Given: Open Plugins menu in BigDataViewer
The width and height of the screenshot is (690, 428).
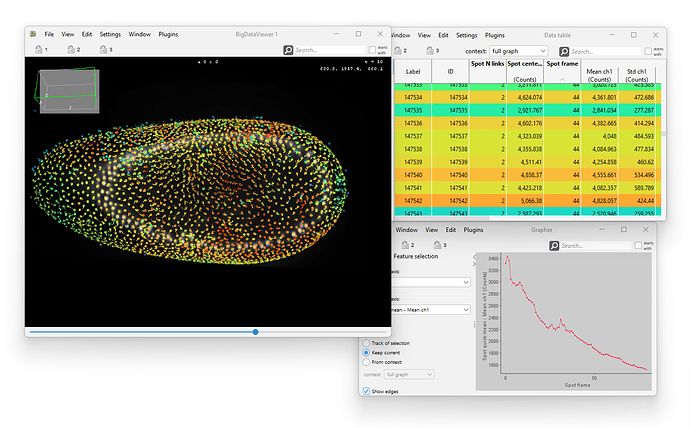Looking at the screenshot, I should pyautogui.click(x=168, y=34).
